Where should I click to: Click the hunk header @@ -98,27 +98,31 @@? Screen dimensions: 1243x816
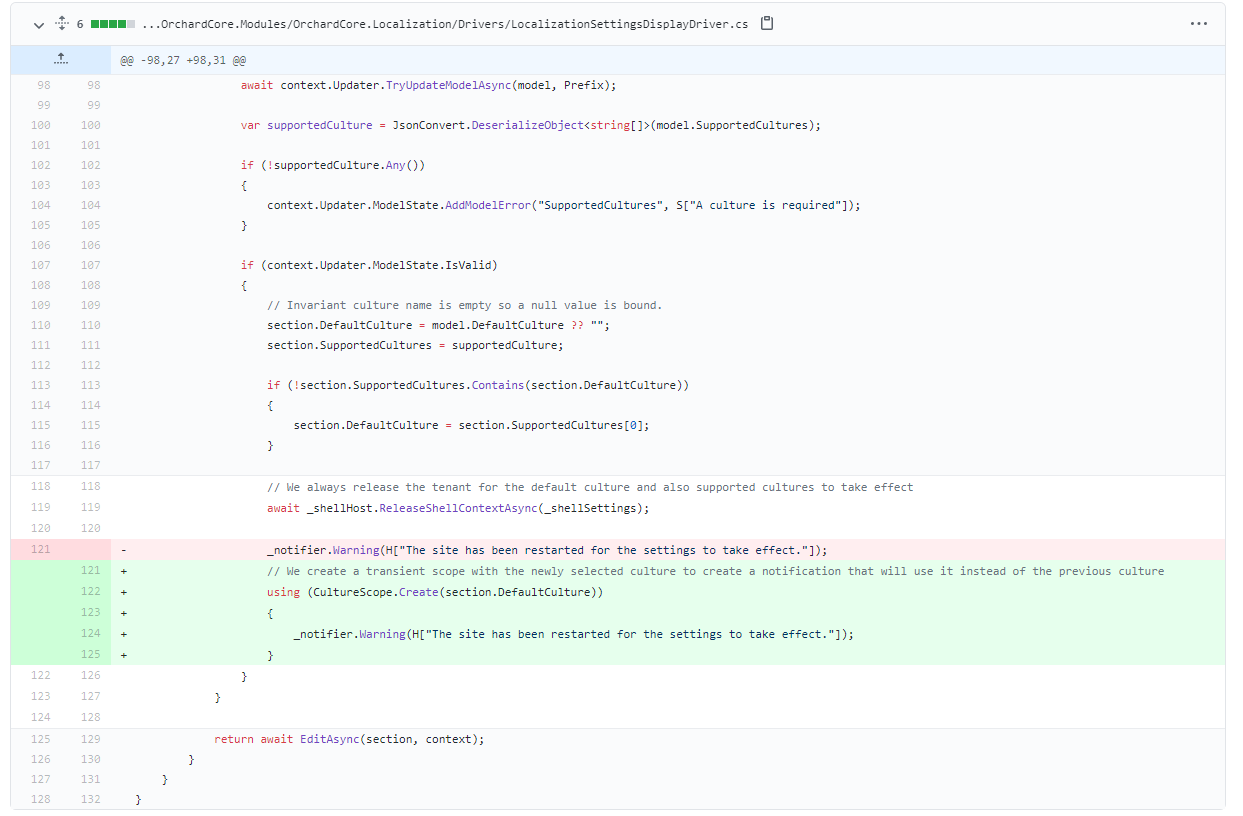pos(183,61)
